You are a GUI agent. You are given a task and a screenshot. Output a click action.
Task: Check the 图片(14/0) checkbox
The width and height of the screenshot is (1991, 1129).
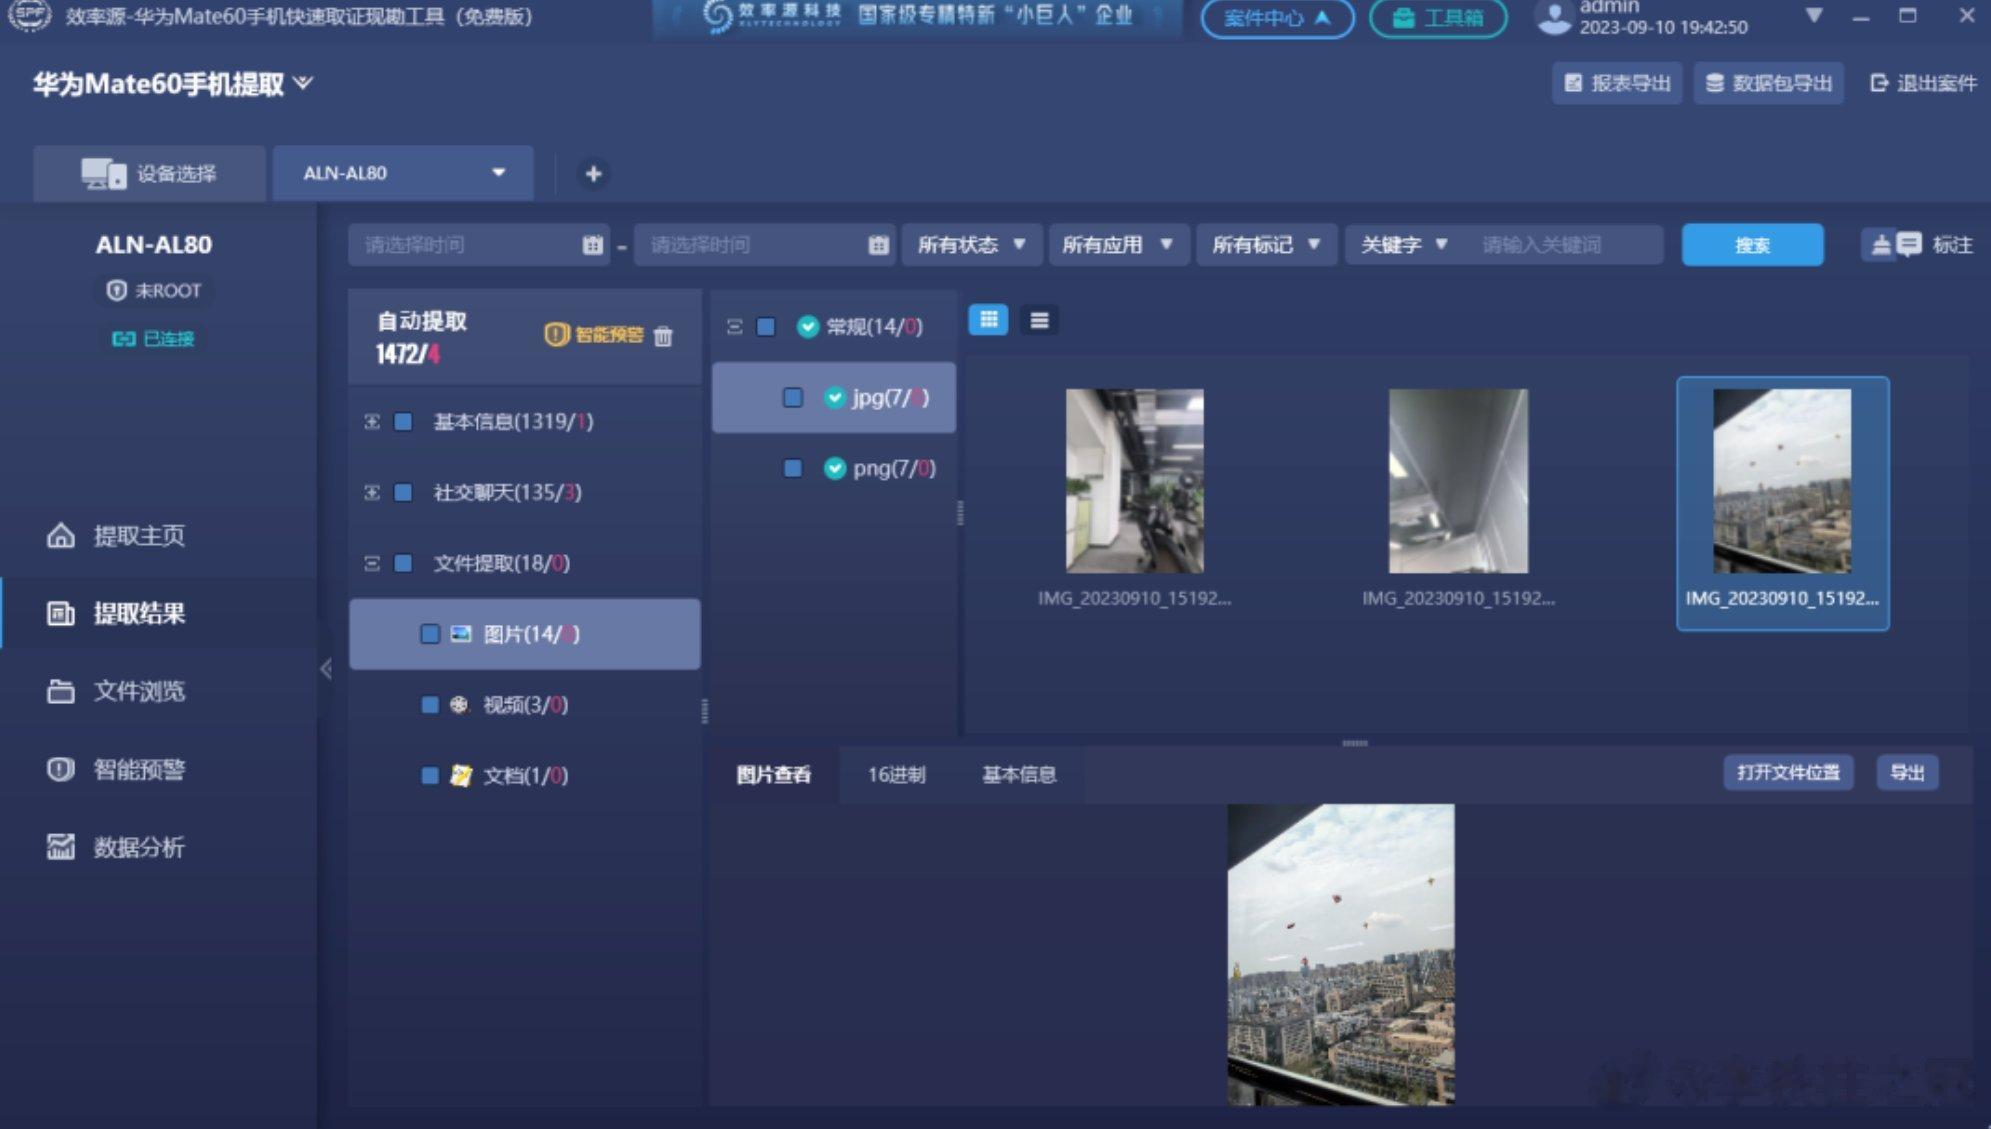[x=430, y=634]
